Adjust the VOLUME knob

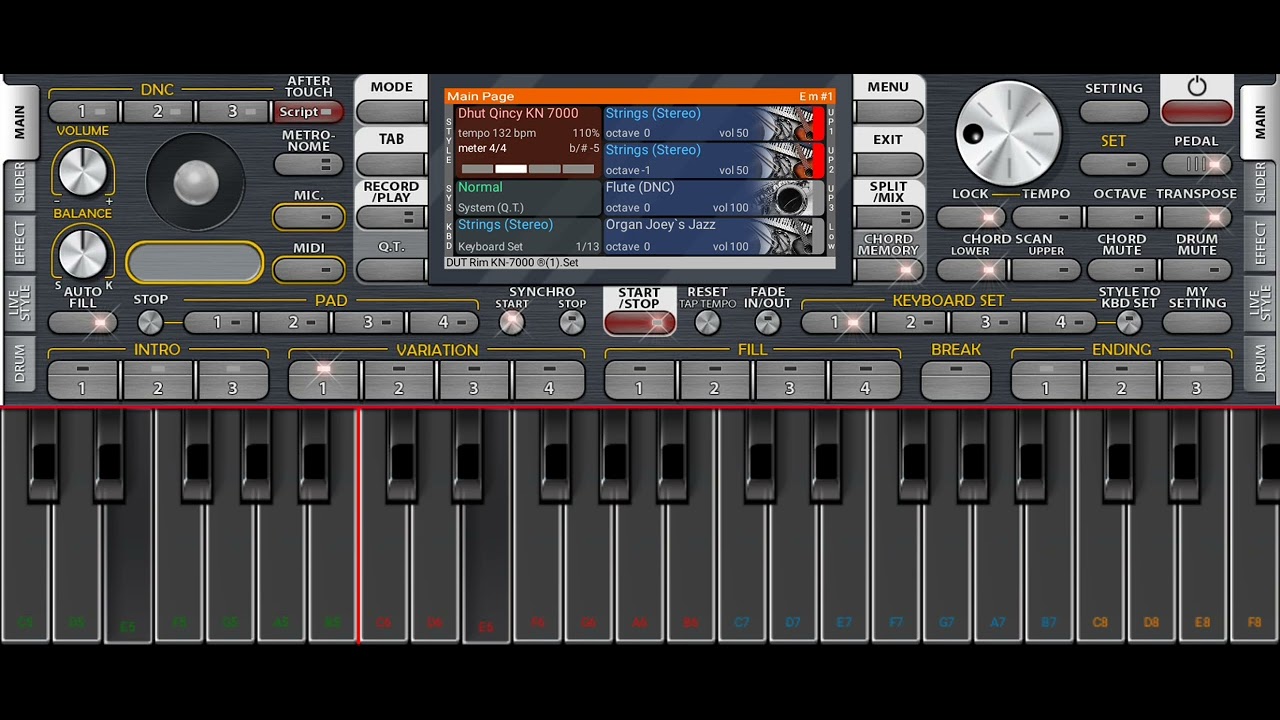[x=83, y=170]
